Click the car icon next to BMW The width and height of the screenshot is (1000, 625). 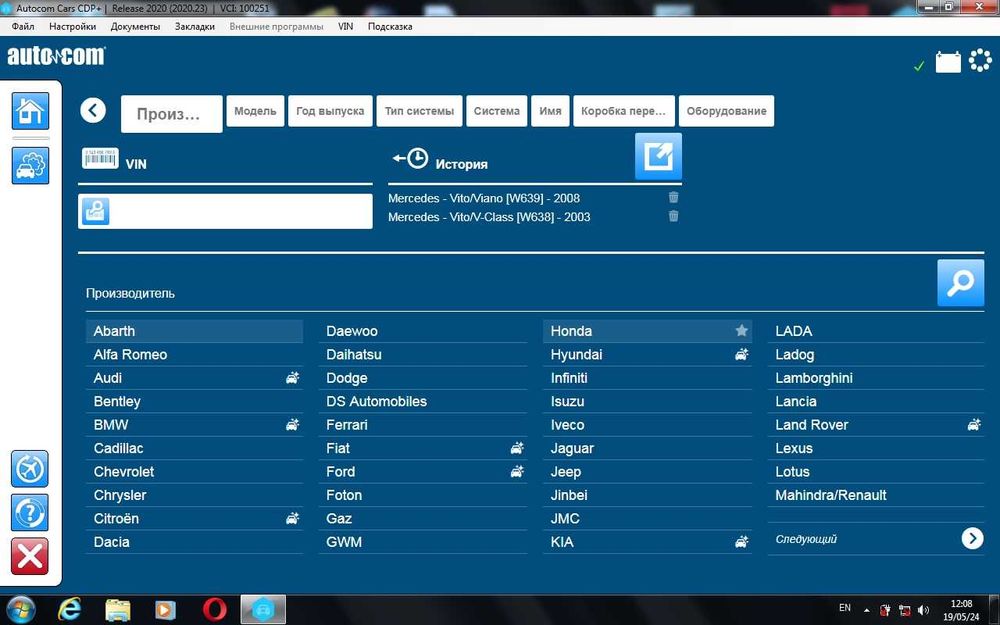[x=292, y=425]
